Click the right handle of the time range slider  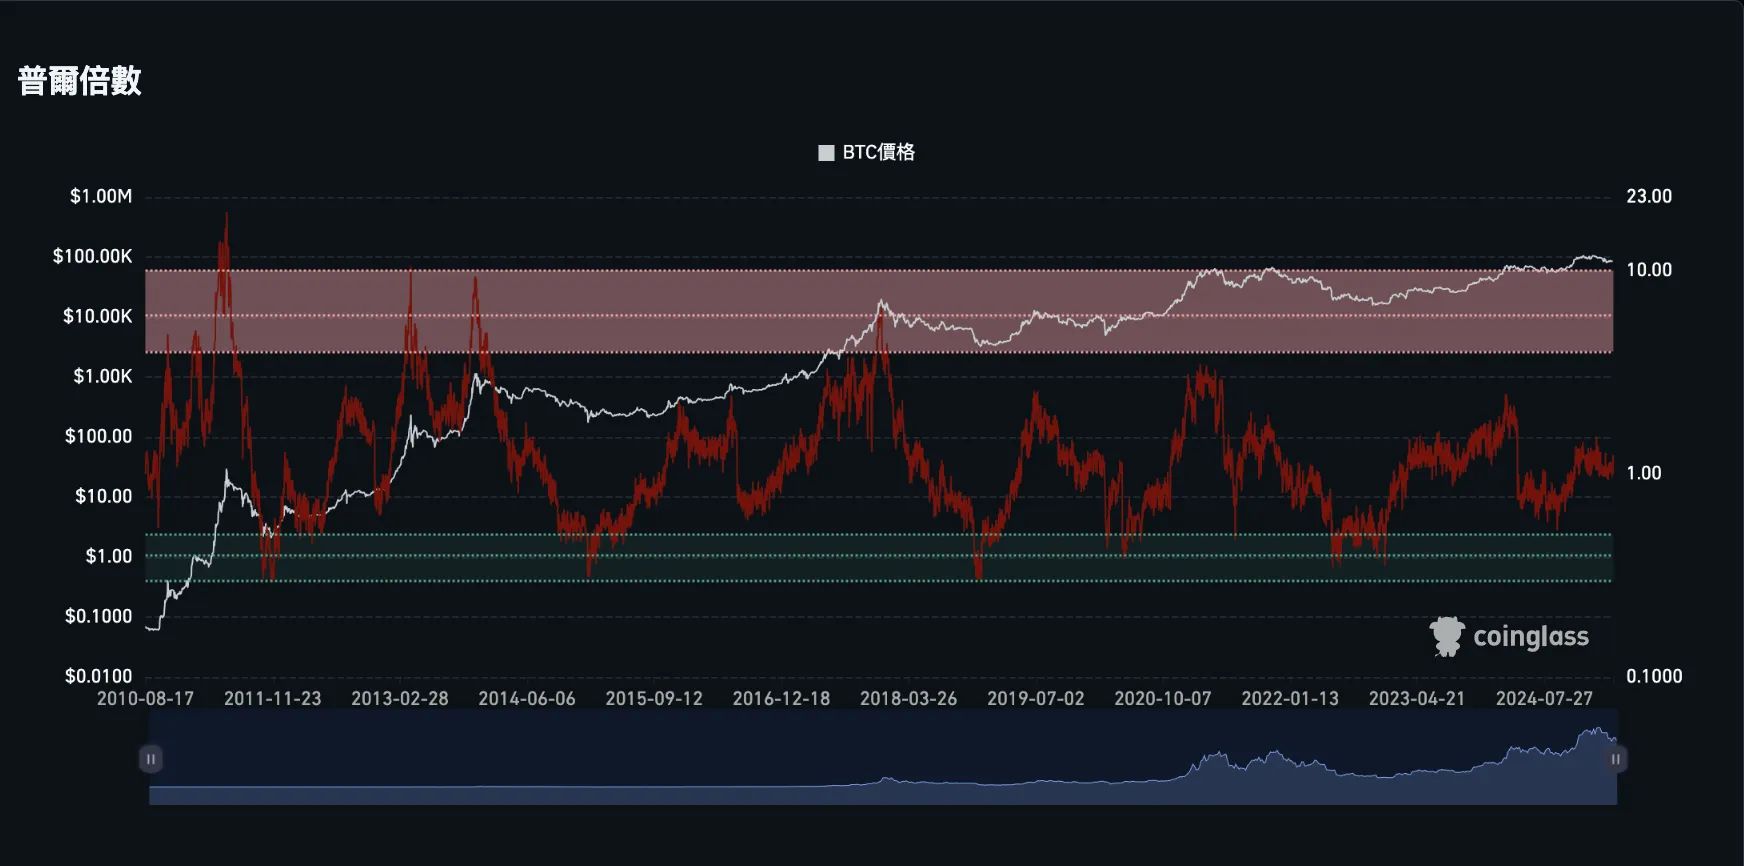click(x=1615, y=759)
